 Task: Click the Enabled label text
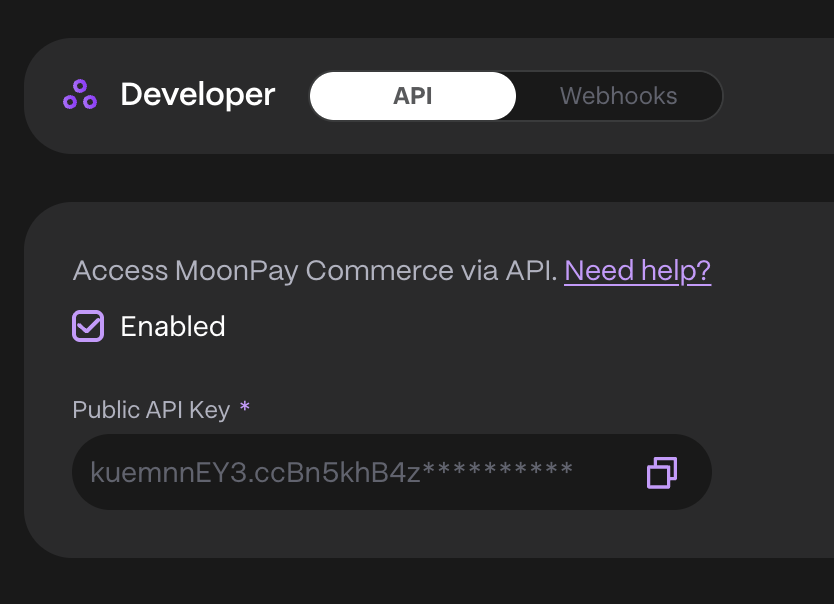173,326
